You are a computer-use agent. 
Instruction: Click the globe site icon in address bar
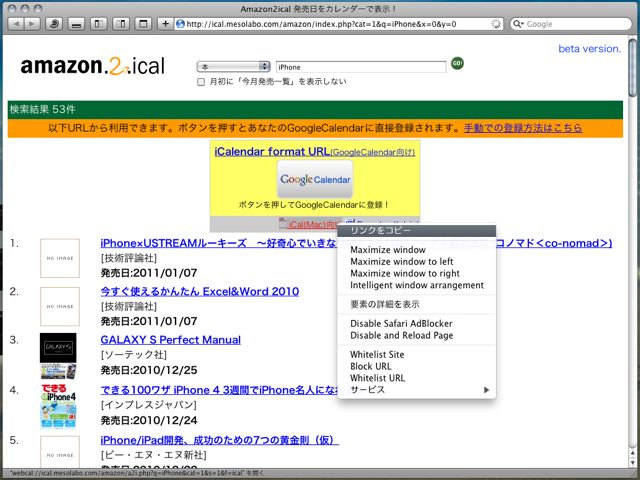180,24
